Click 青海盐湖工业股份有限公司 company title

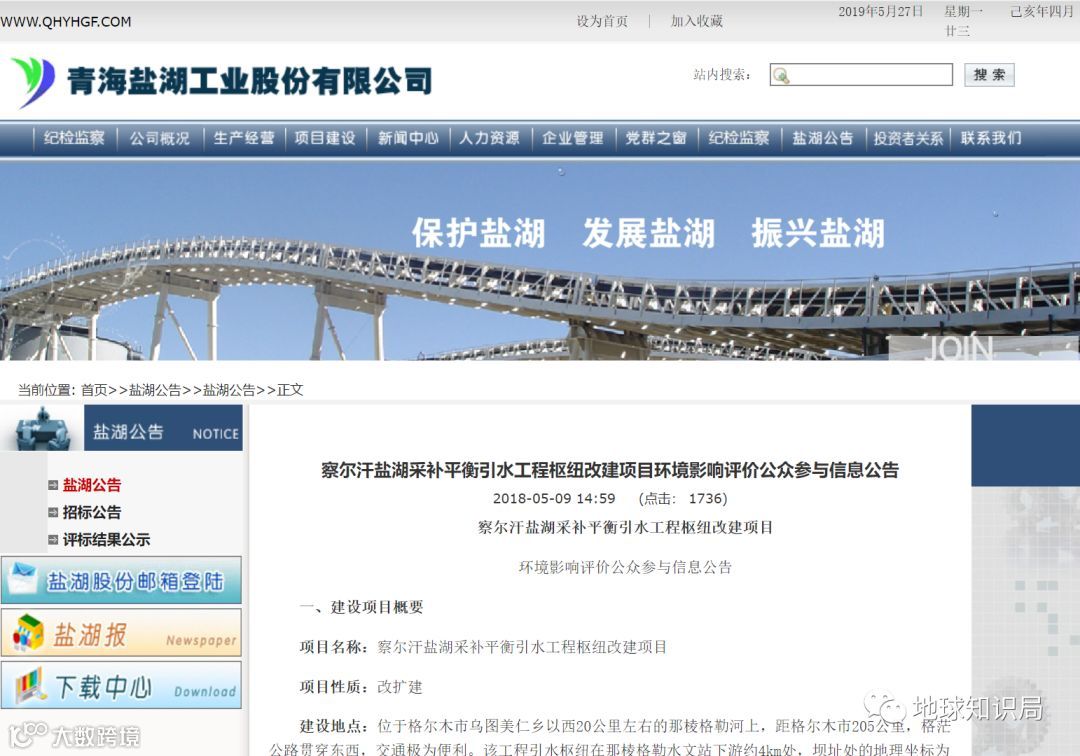click(x=250, y=81)
